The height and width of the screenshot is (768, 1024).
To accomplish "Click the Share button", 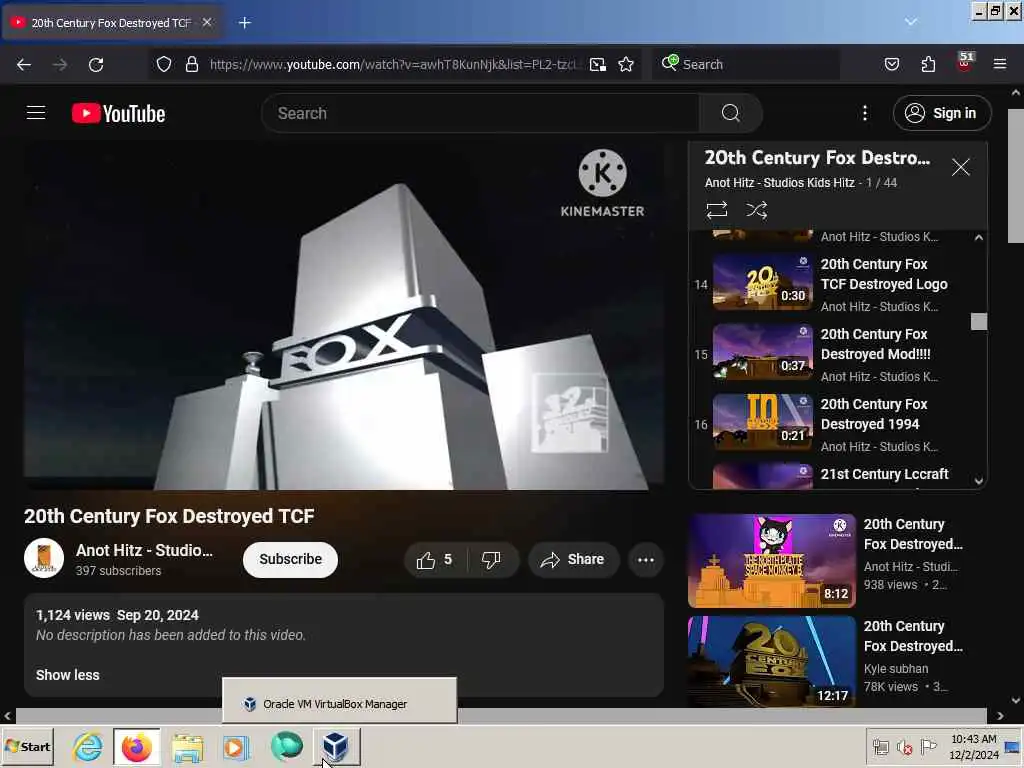I will click(573, 560).
